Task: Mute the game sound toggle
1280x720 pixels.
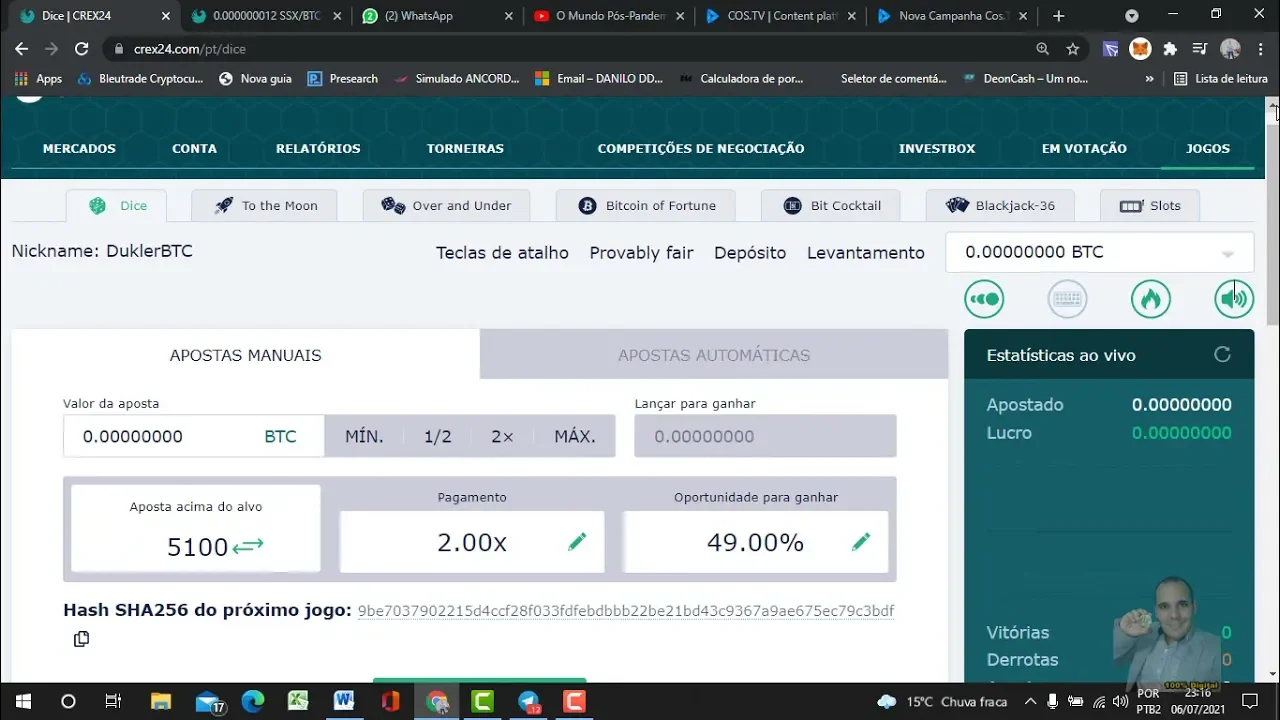Action: pyautogui.click(x=1233, y=299)
